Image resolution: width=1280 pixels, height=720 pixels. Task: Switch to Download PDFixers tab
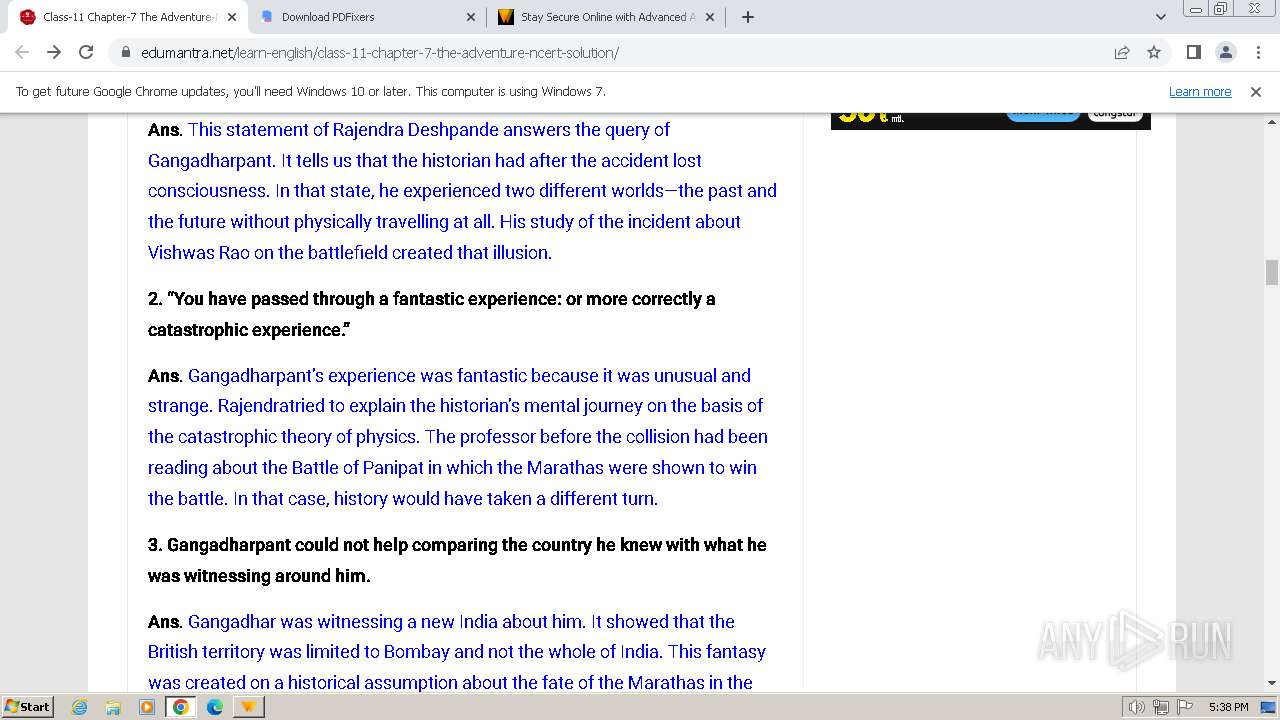click(368, 17)
